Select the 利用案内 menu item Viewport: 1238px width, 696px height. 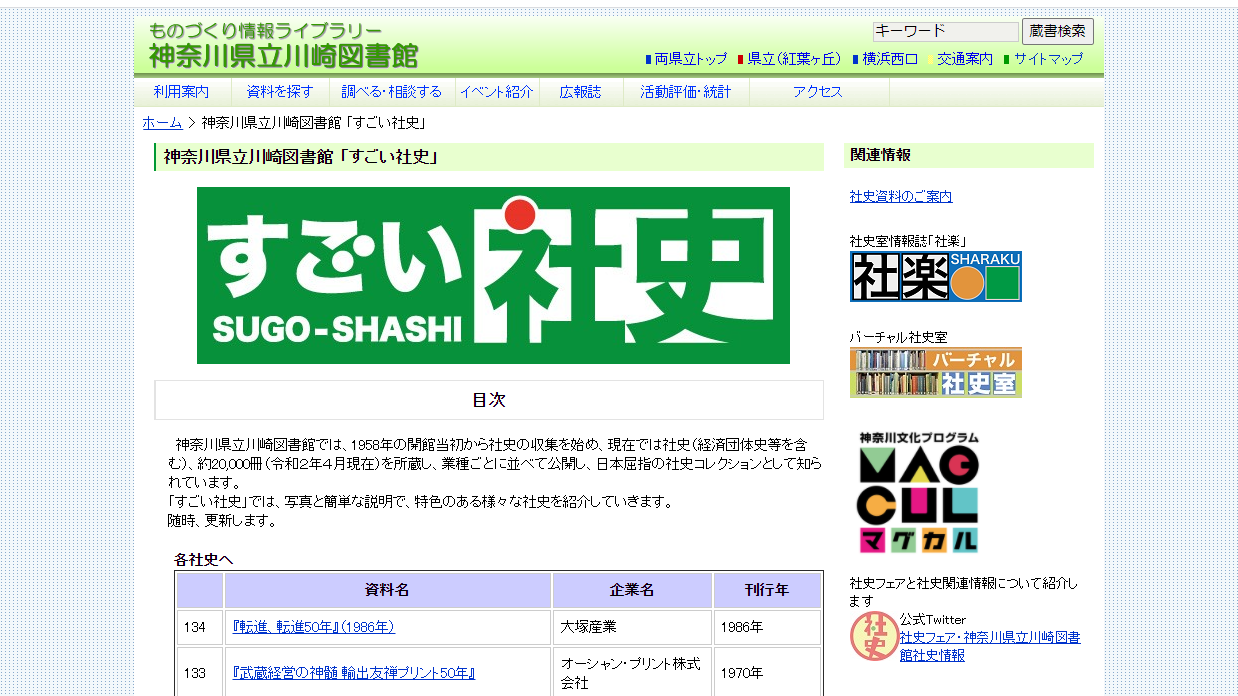click(x=182, y=92)
